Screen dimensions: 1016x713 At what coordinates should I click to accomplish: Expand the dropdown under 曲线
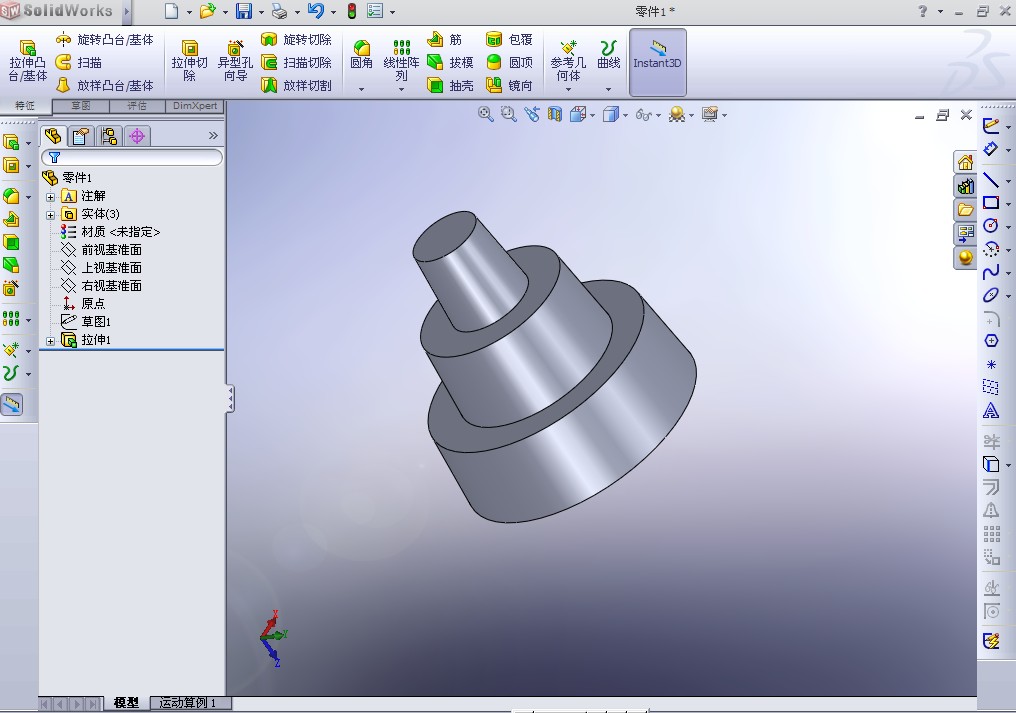(608, 89)
